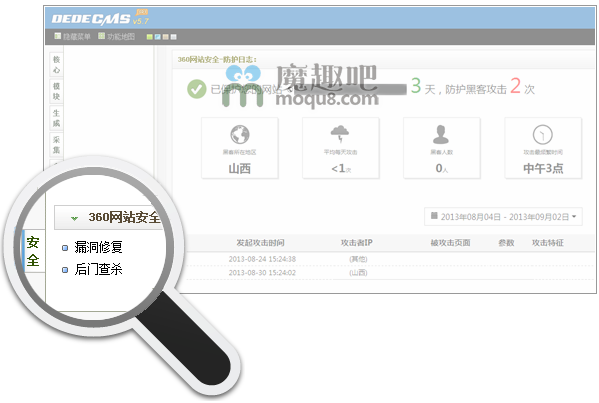Select the 2013-08-30 15:24:02 attack row
Screen dimensions: 599x403
coord(390,273)
